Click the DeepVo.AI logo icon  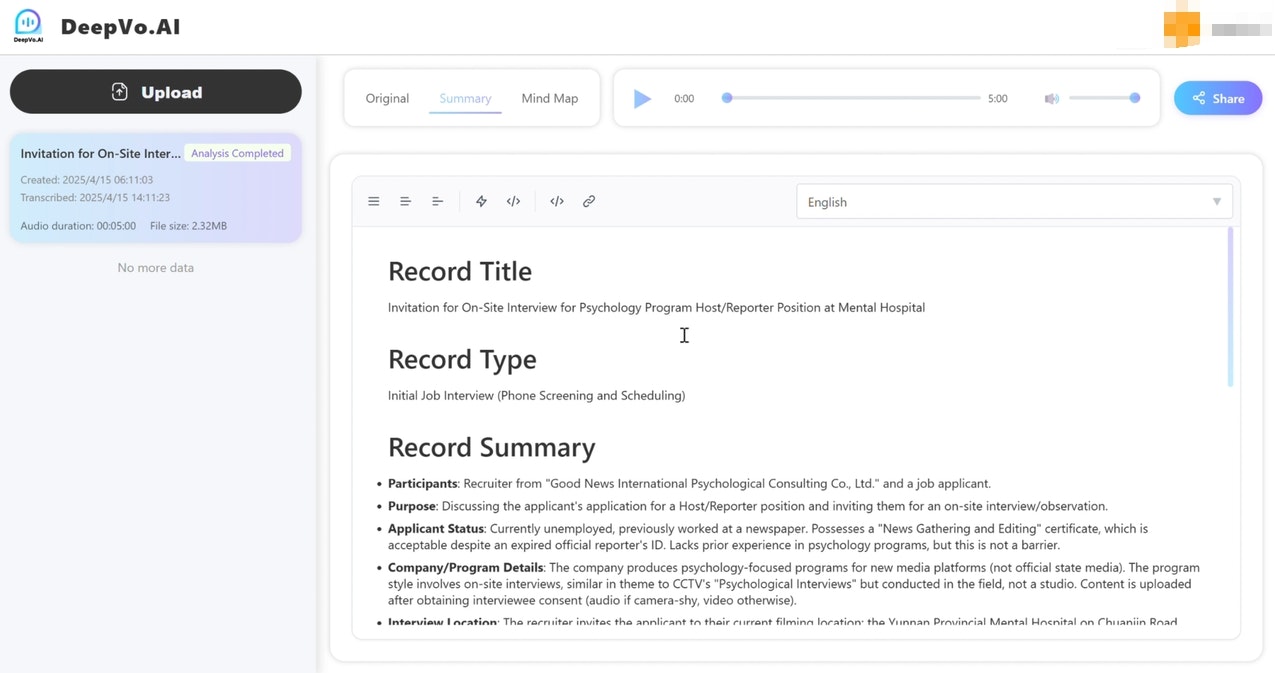point(28,26)
